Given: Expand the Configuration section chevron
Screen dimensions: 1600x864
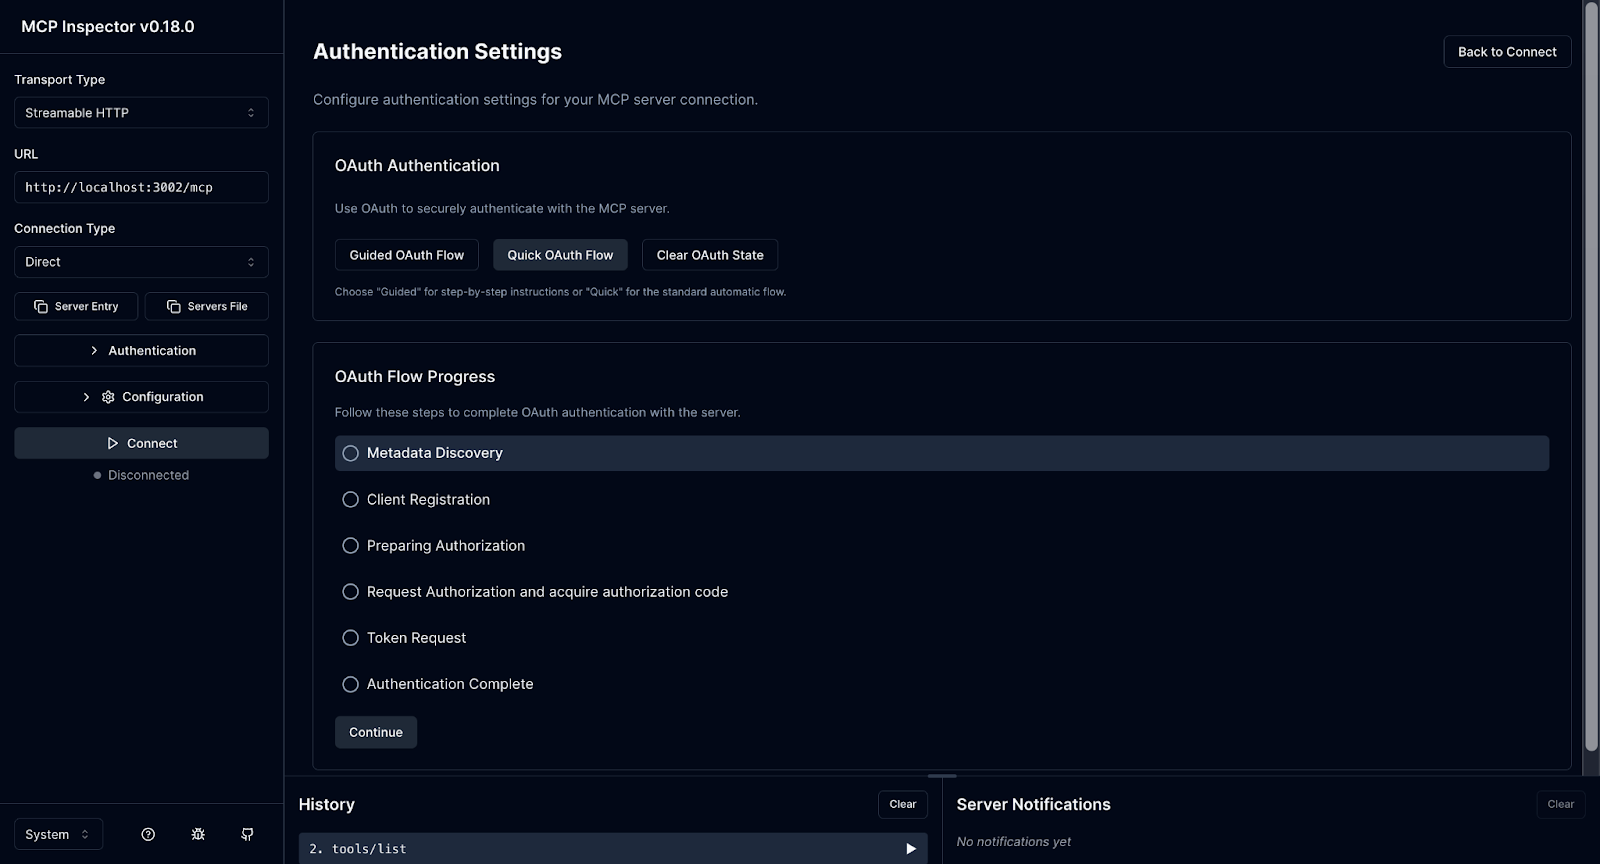Looking at the screenshot, I should coord(86,397).
